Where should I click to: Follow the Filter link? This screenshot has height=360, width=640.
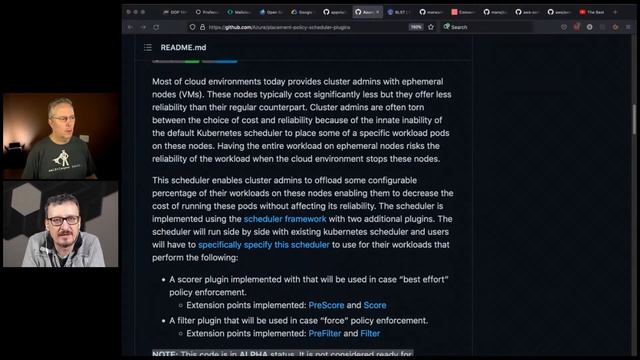(370, 333)
